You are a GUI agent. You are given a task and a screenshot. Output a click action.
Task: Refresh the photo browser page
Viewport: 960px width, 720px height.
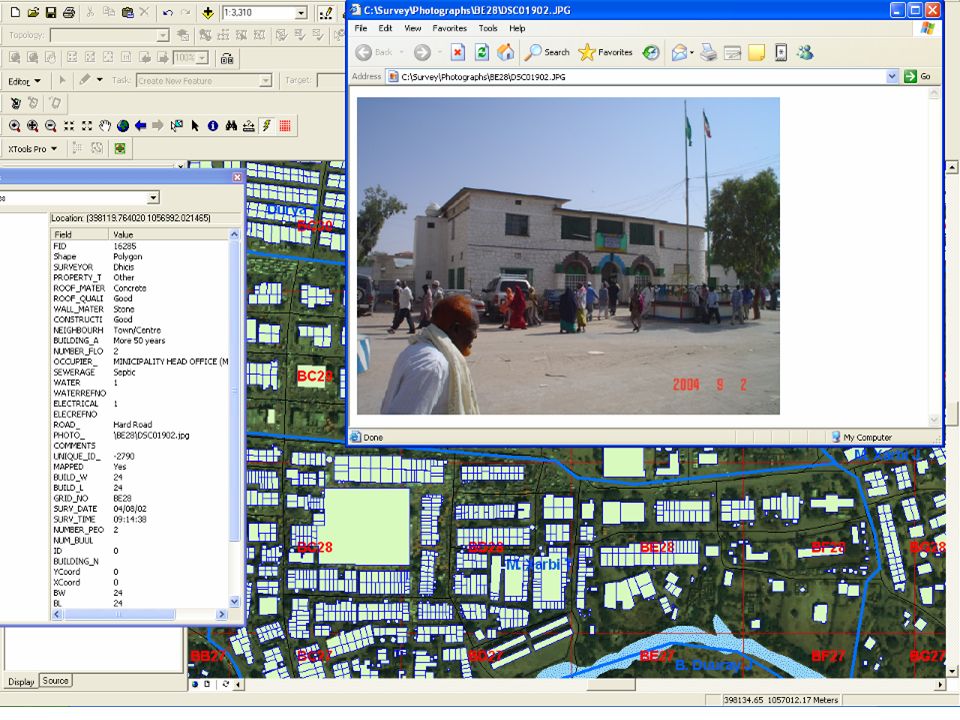pyautogui.click(x=482, y=53)
